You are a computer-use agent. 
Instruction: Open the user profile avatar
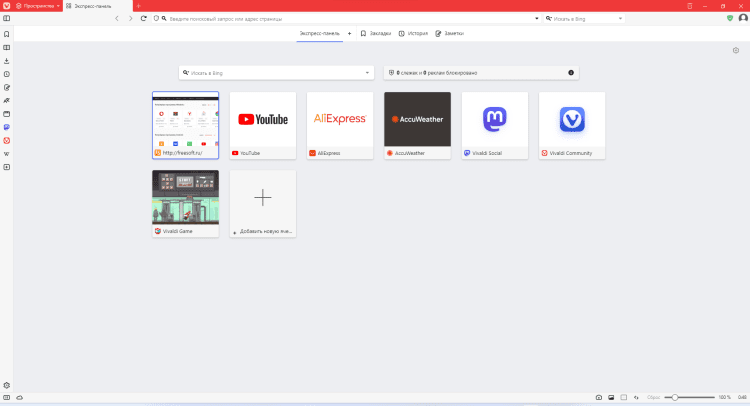point(743,18)
